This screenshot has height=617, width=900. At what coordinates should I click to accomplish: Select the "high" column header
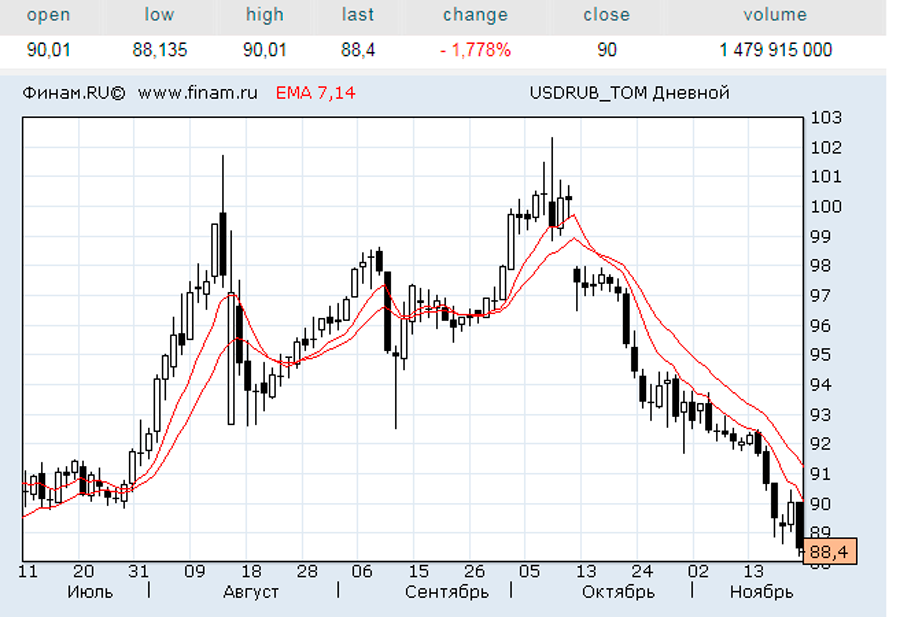265,15
